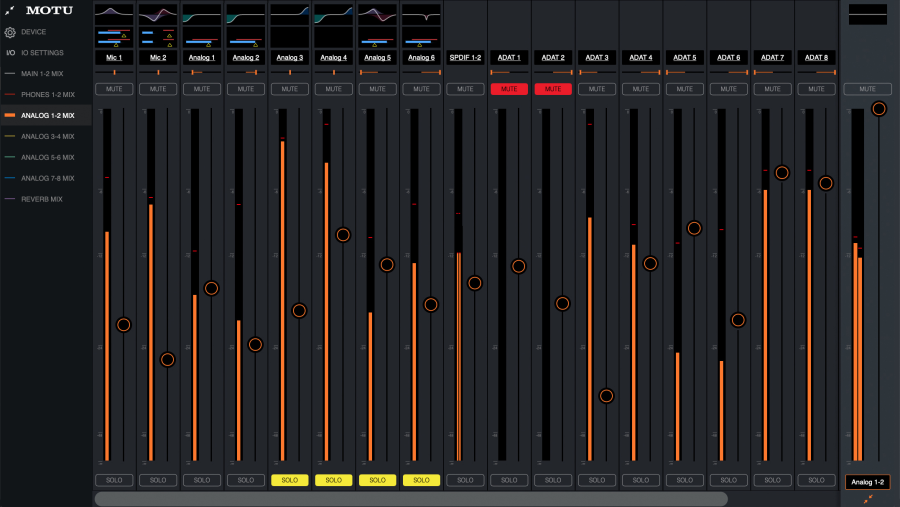Open Device settings gear icon
The width and height of the screenshot is (900, 507).
click(x=10, y=32)
